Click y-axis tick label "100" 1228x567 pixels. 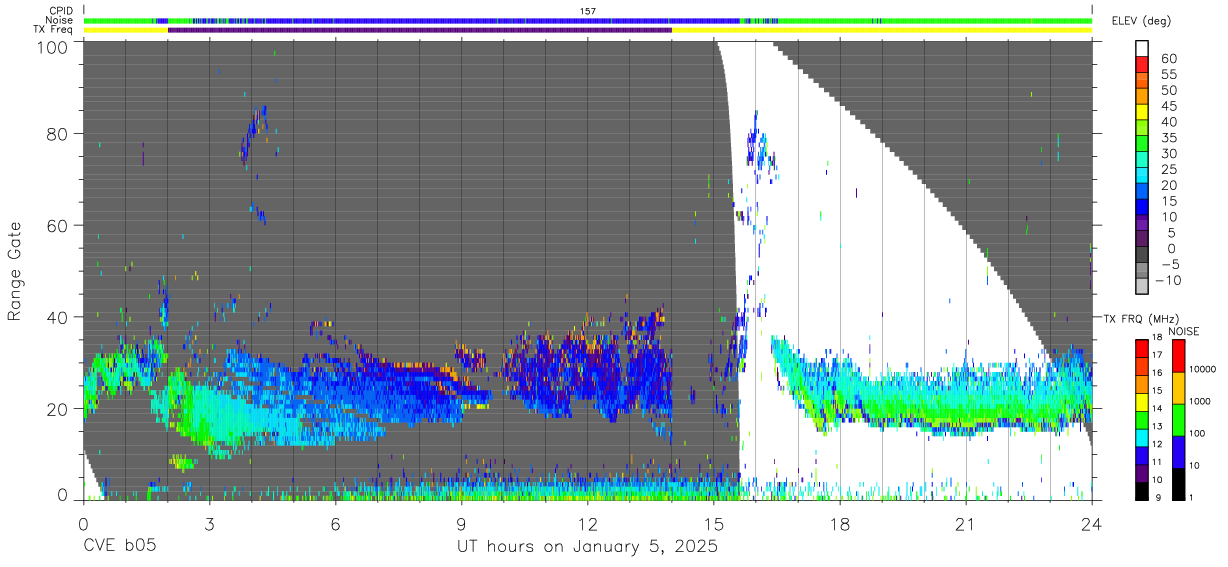point(52,46)
